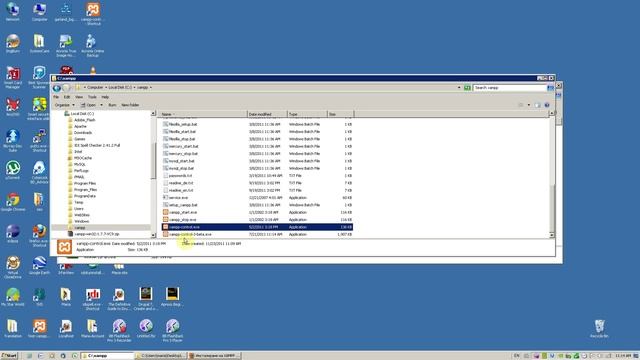The width and height of the screenshot is (640, 360).
Task: Click the Open toolbar button
Action: (x=89, y=105)
